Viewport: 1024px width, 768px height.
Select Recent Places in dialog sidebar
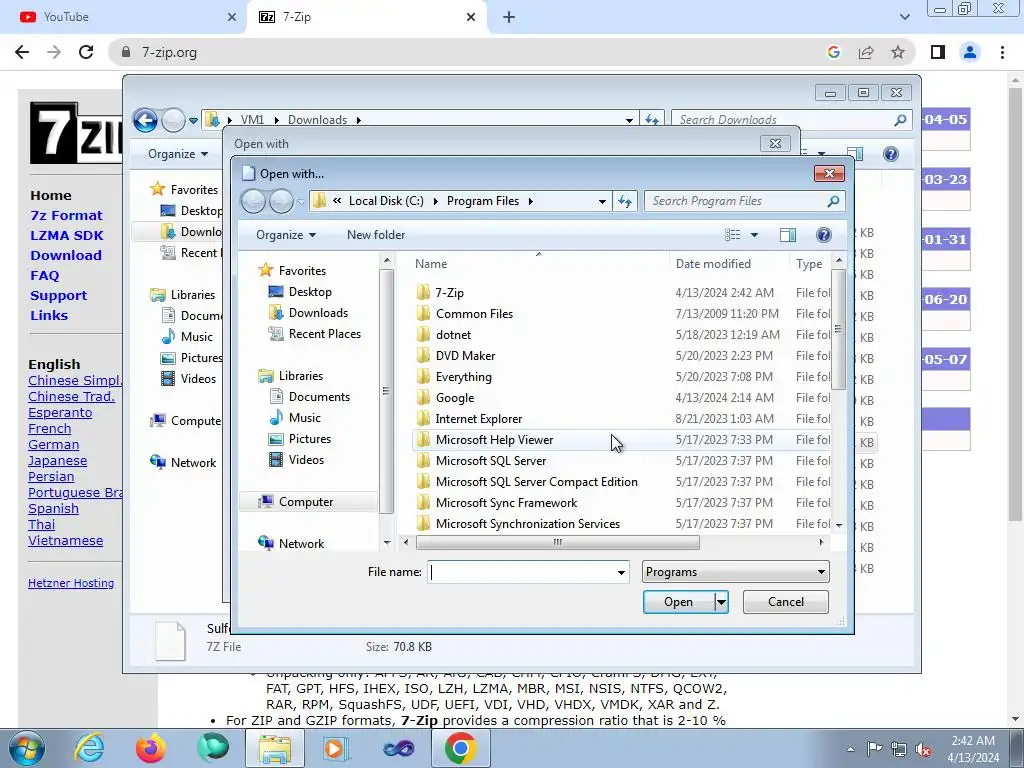324,334
